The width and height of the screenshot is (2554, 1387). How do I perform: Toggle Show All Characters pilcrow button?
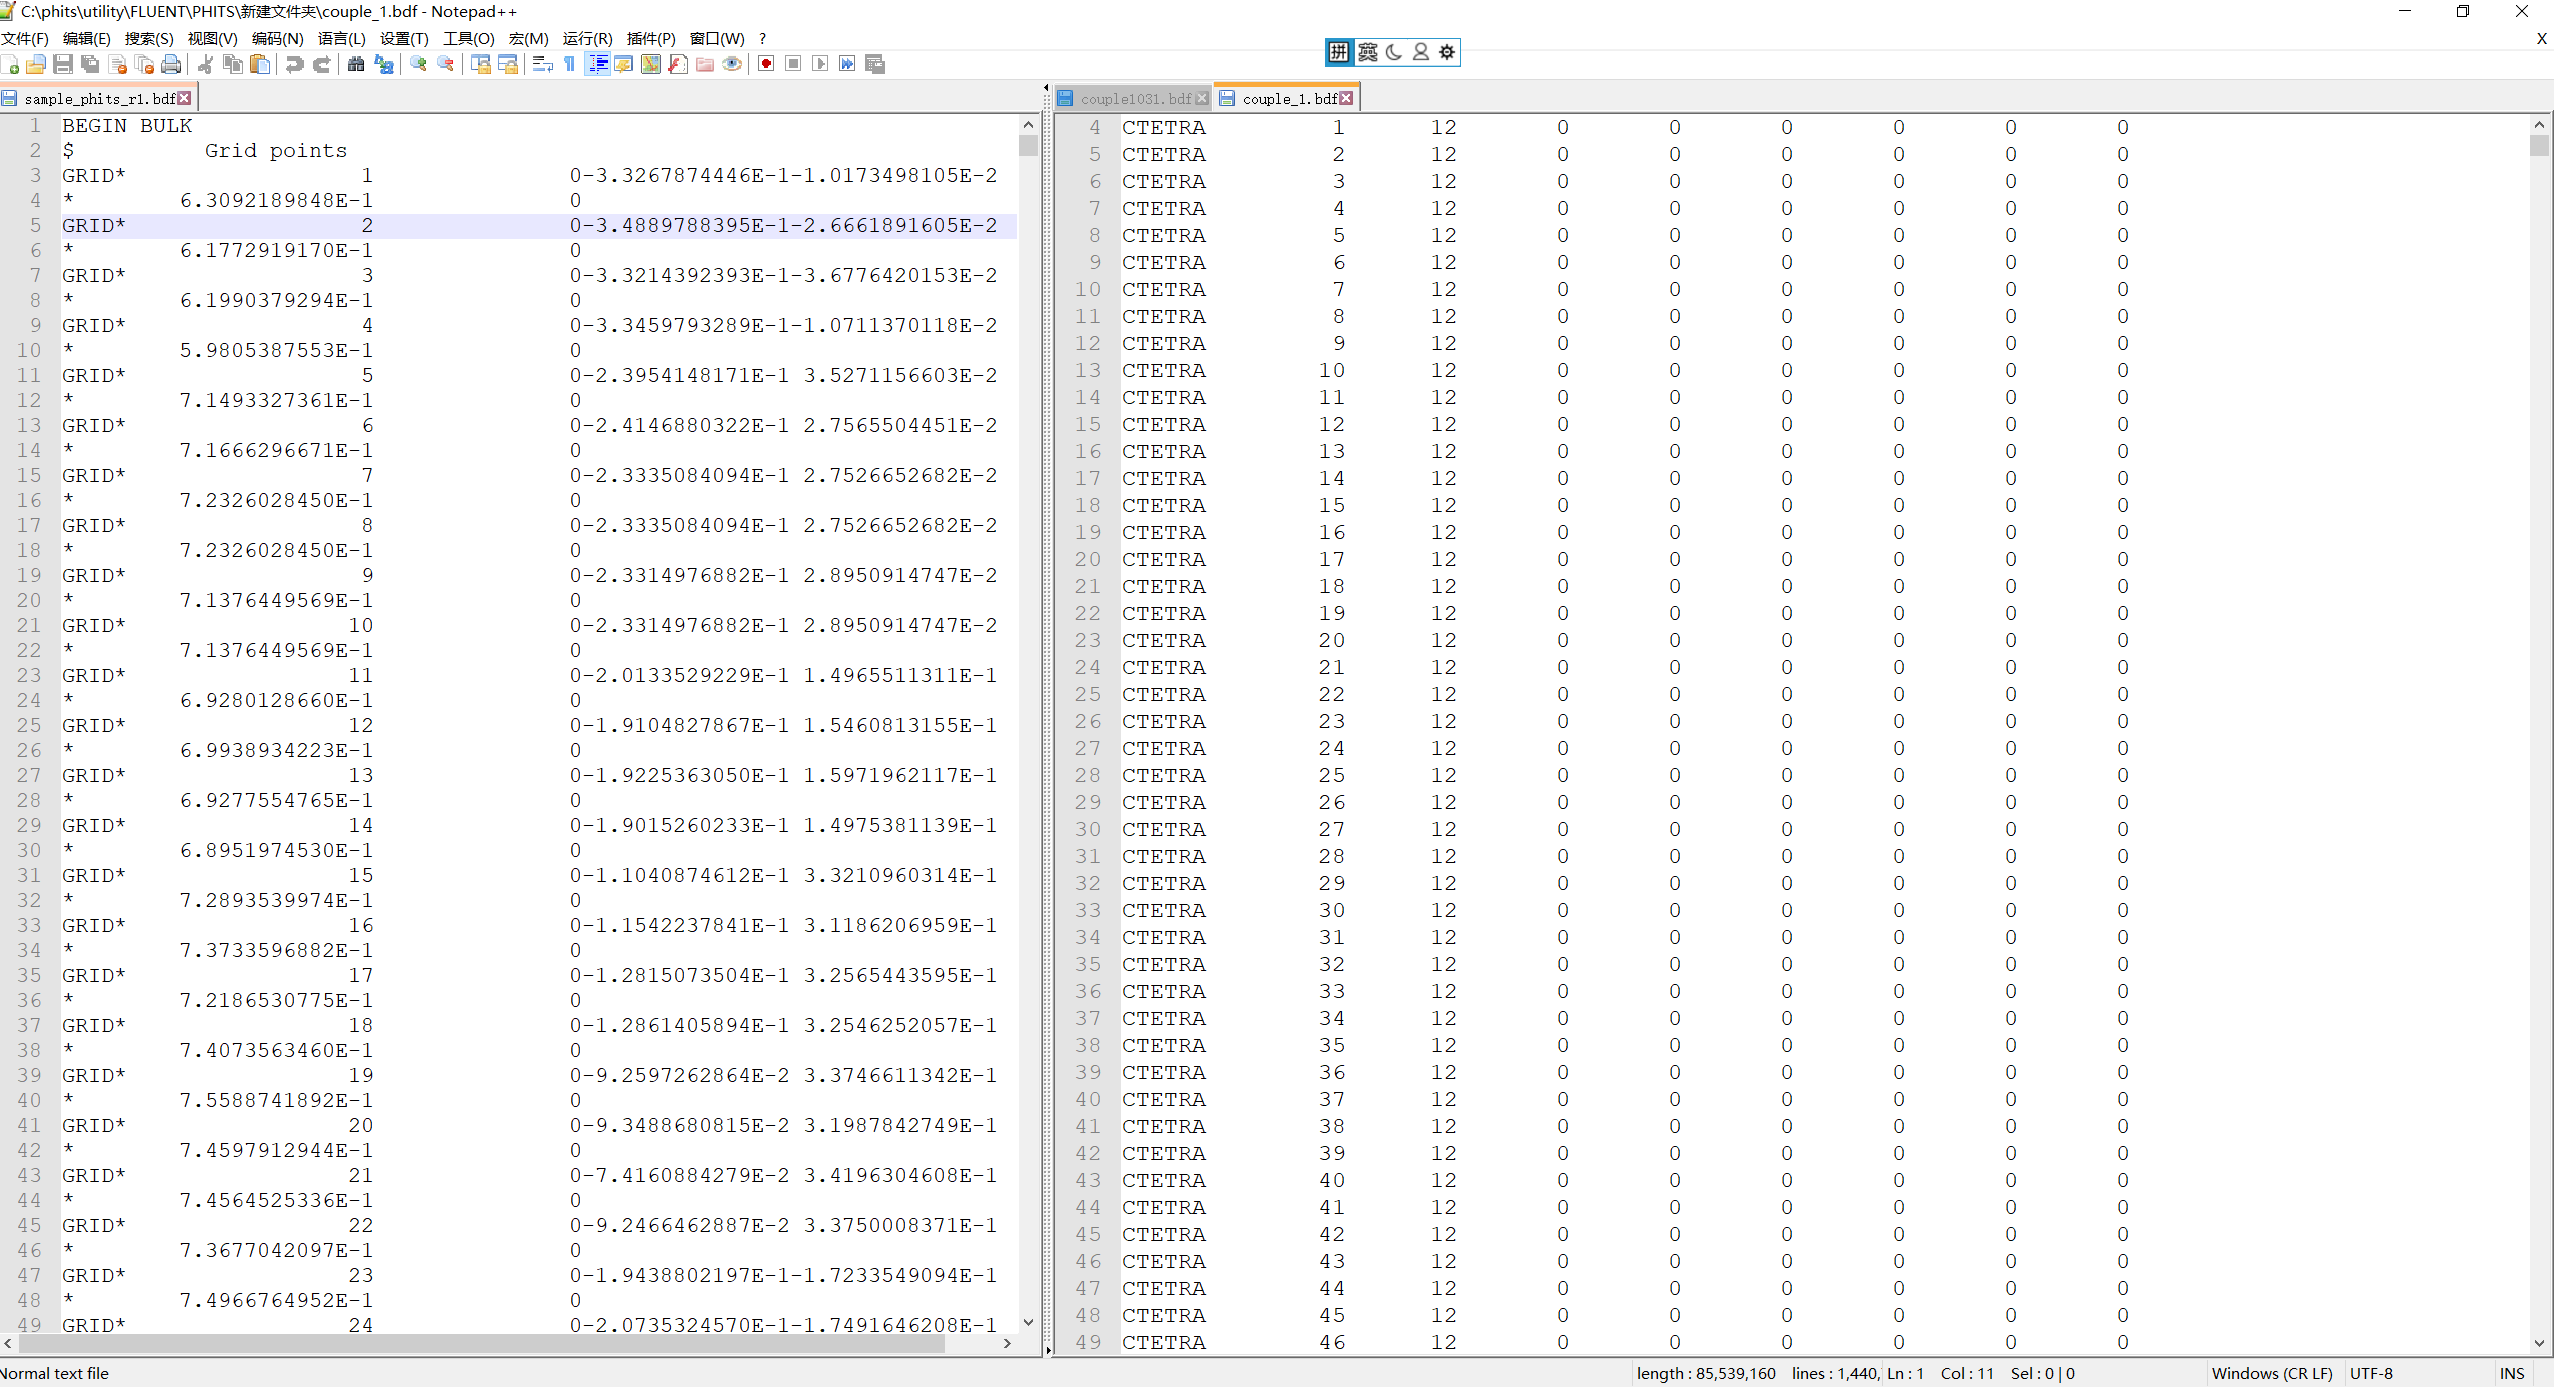click(569, 64)
